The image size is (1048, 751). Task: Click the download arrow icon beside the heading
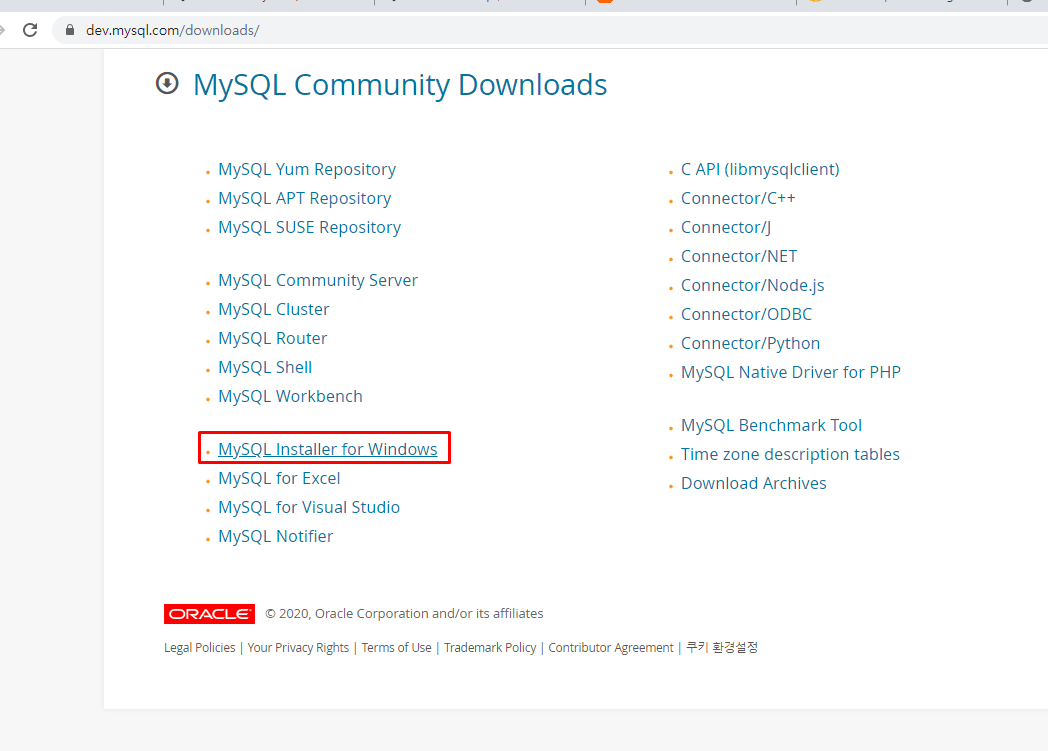167,84
